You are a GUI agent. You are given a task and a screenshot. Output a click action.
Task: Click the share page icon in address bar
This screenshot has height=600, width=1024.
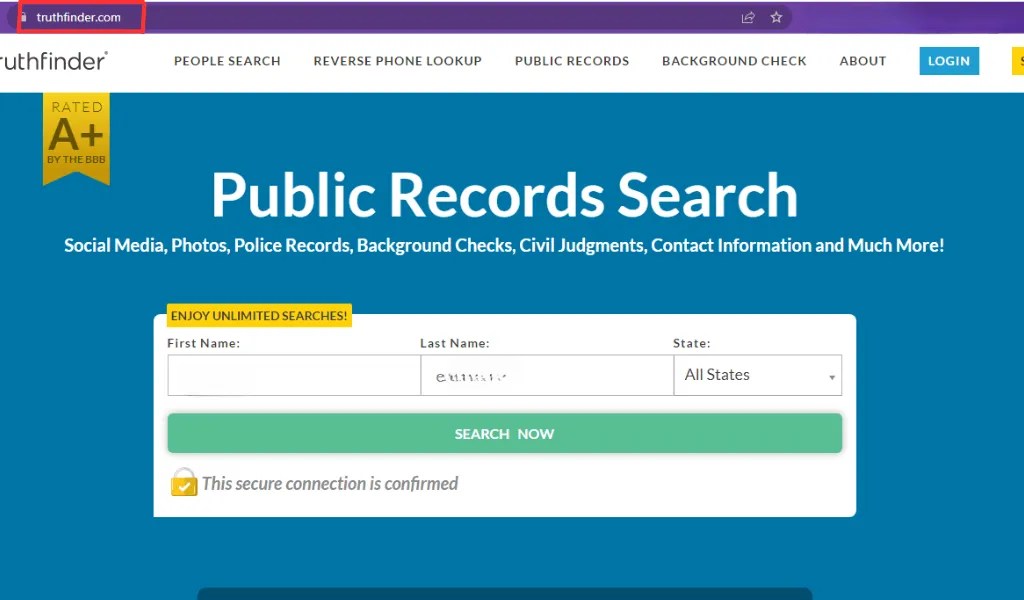(x=748, y=18)
